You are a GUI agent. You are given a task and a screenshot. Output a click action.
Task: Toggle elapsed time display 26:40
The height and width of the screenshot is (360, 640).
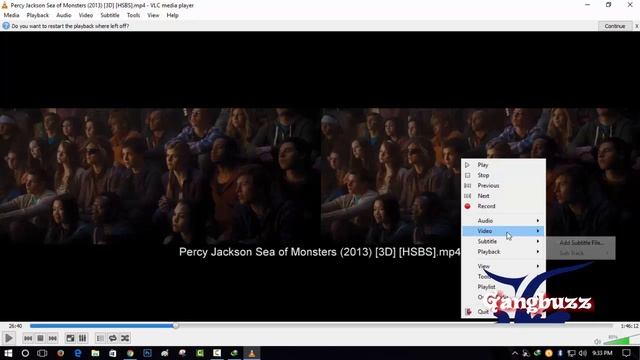[x=16, y=326]
